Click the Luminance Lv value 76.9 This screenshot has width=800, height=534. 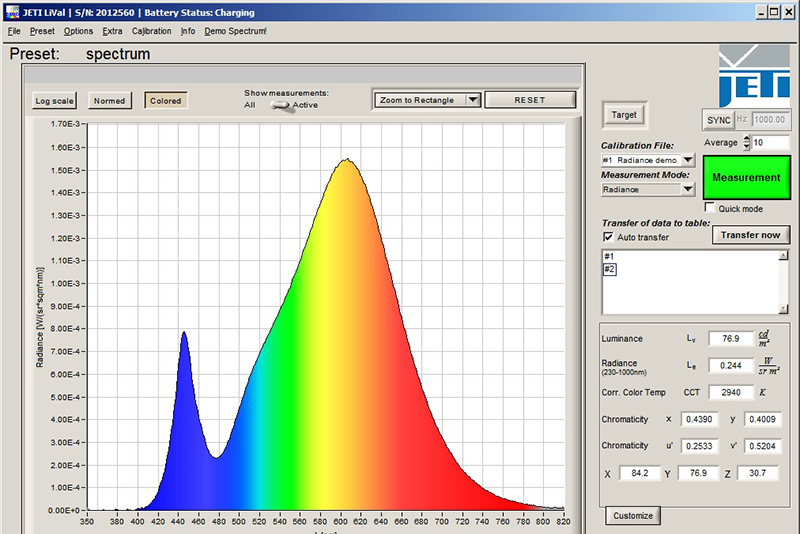[x=731, y=339]
